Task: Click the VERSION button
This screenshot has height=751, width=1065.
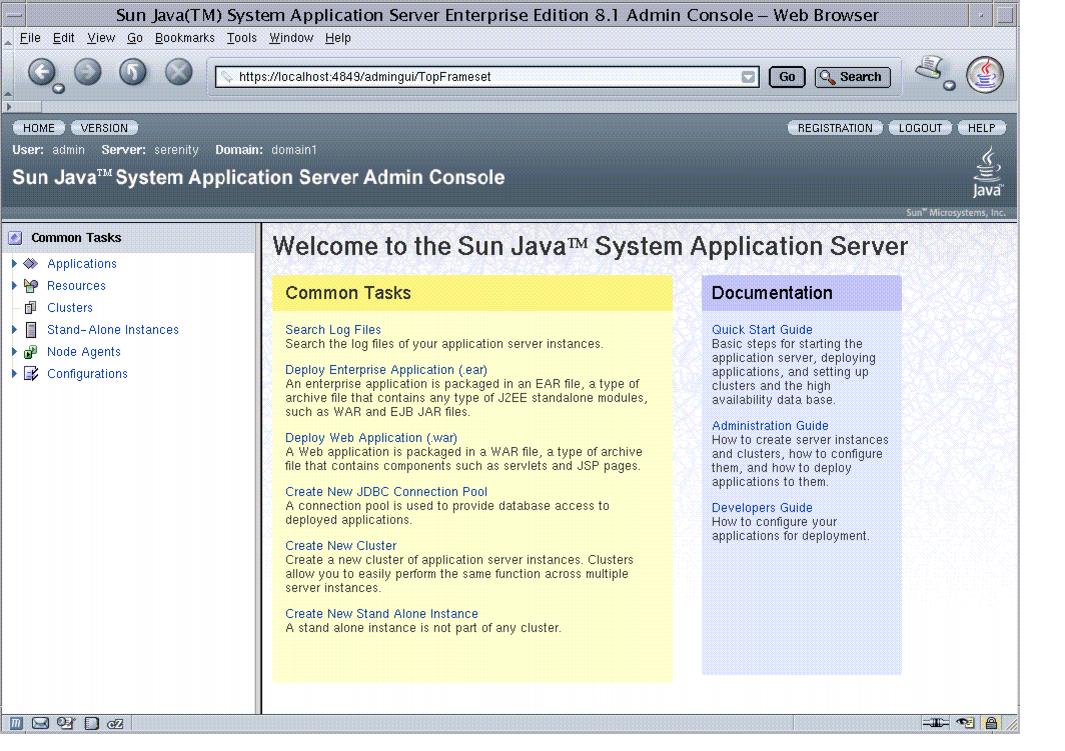Action: tap(104, 128)
